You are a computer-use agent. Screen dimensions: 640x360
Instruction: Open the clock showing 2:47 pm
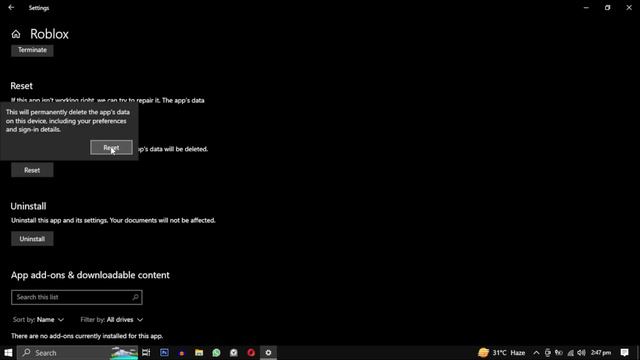coord(601,353)
